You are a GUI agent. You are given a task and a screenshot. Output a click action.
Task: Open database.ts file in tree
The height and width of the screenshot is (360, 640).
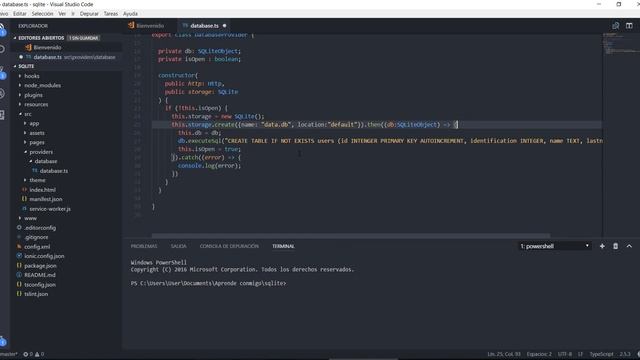point(54,171)
